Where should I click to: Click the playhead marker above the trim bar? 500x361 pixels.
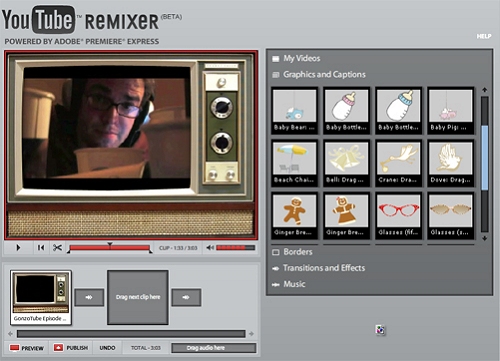(x=110, y=245)
